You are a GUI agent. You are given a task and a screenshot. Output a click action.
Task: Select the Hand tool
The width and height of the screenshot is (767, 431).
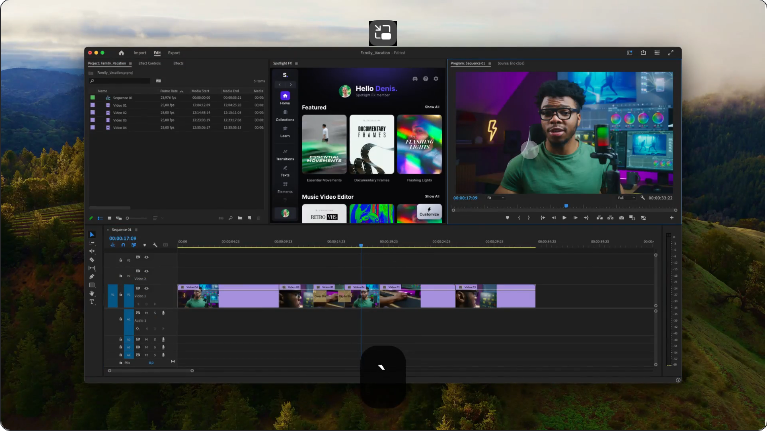[92, 293]
